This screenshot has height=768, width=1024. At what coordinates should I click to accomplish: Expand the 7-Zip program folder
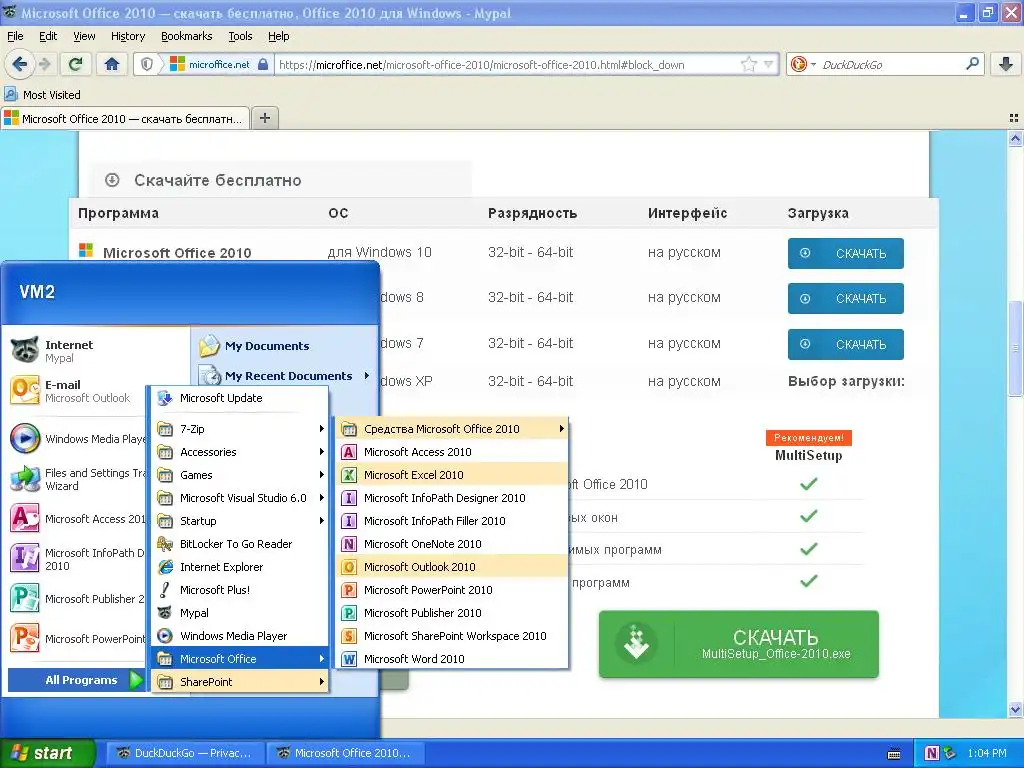[240, 429]
